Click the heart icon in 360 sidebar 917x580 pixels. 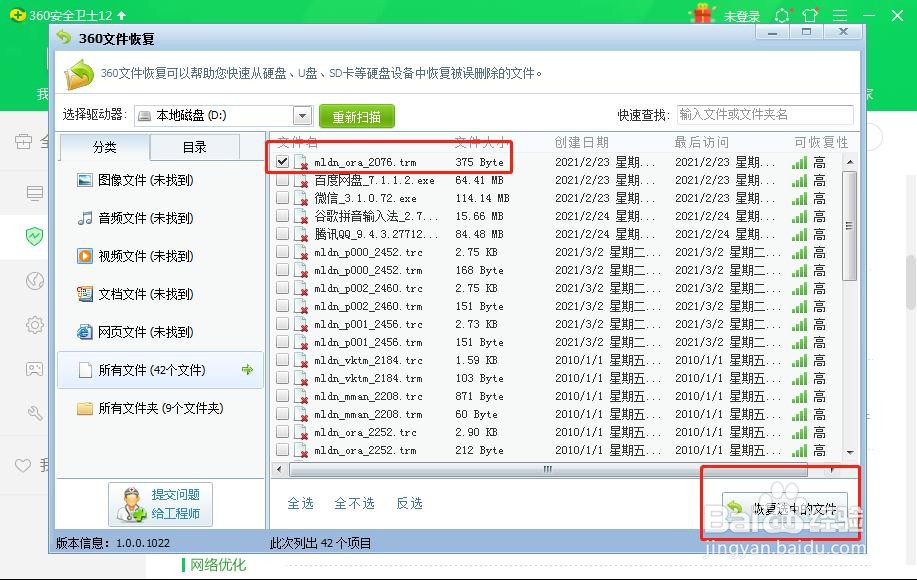23,465
